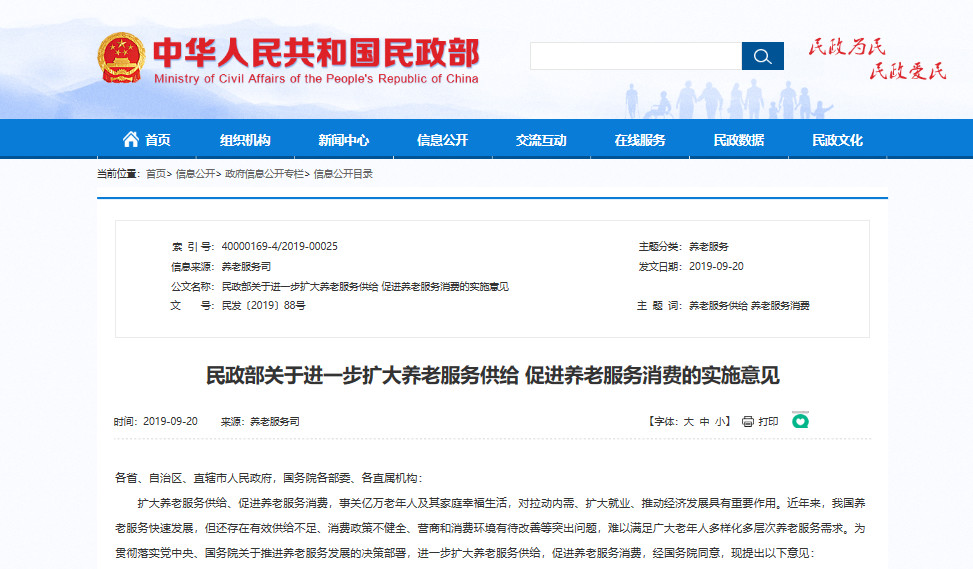Click the 主题分类 value 养老服务
973x569 pixels.
[709, 246]
